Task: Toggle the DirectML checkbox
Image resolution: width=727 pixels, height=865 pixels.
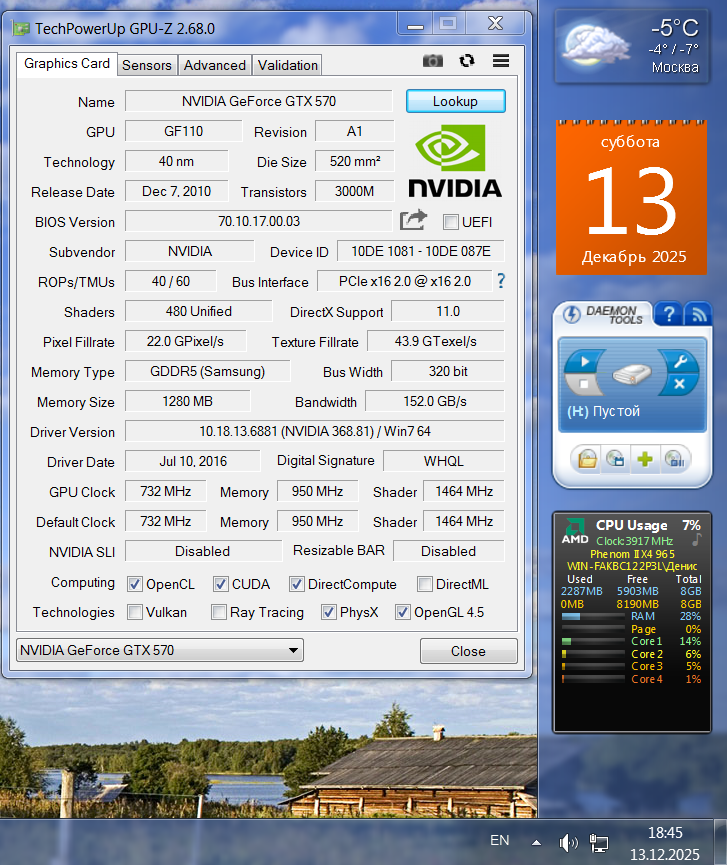Action: click(425, 584)
